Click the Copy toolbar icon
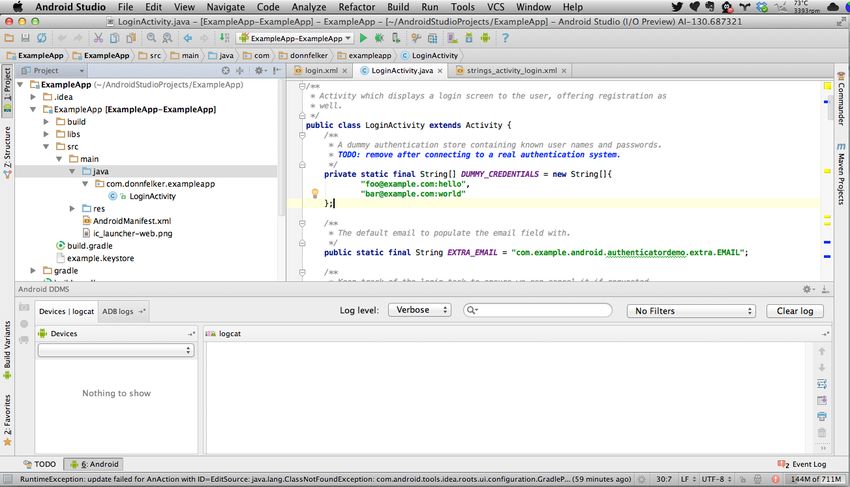850x487 pixels. 114,38
